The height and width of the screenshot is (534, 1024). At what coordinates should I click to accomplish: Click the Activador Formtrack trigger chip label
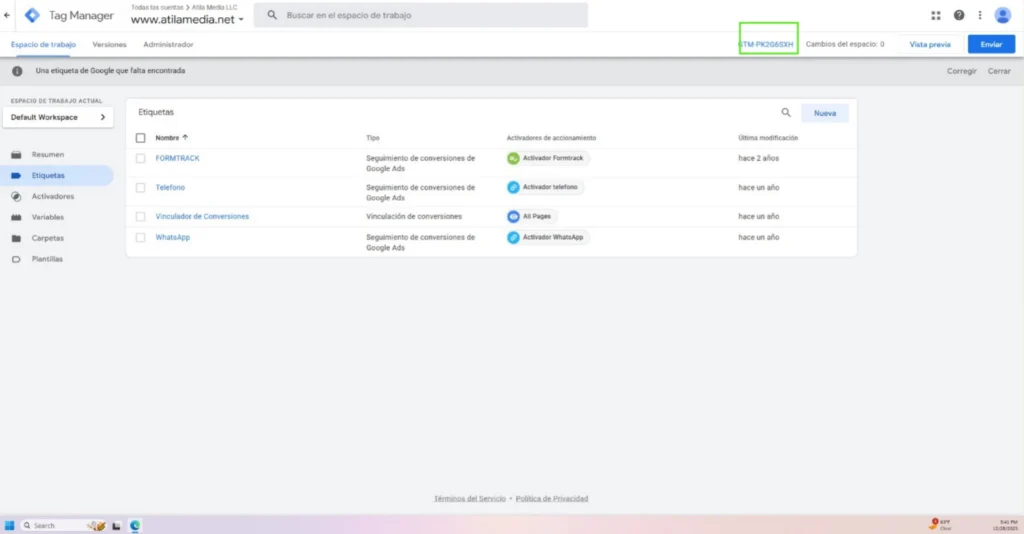[x=552, y=159]
